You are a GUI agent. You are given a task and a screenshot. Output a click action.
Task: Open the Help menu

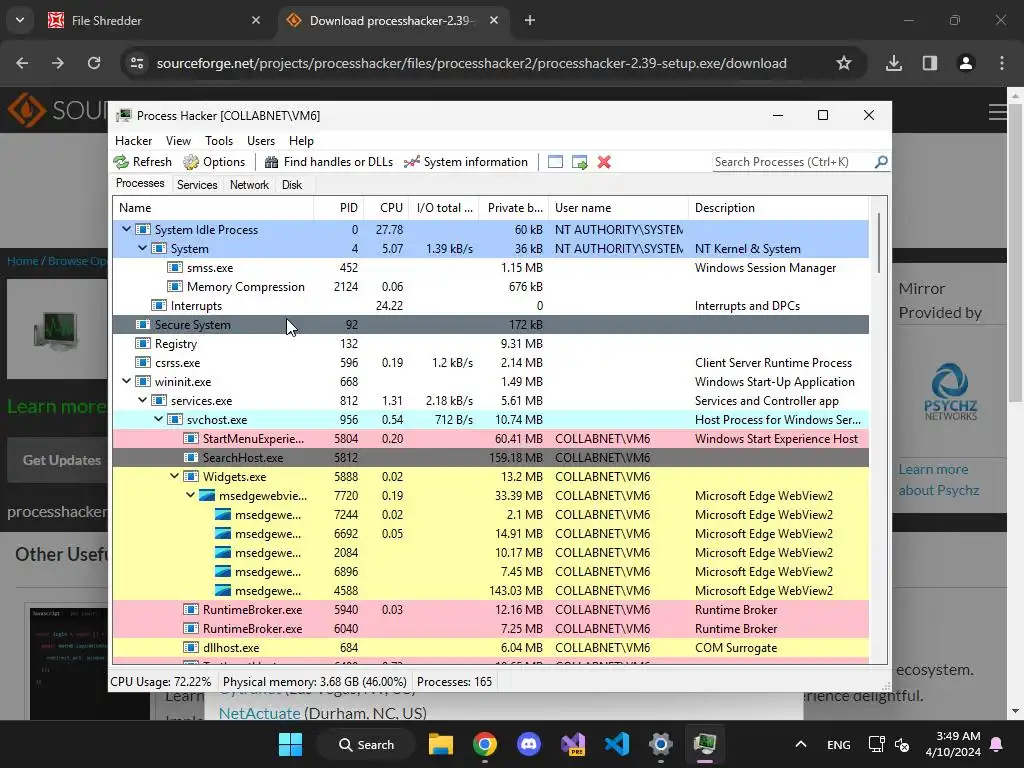[x=301, y=141]
